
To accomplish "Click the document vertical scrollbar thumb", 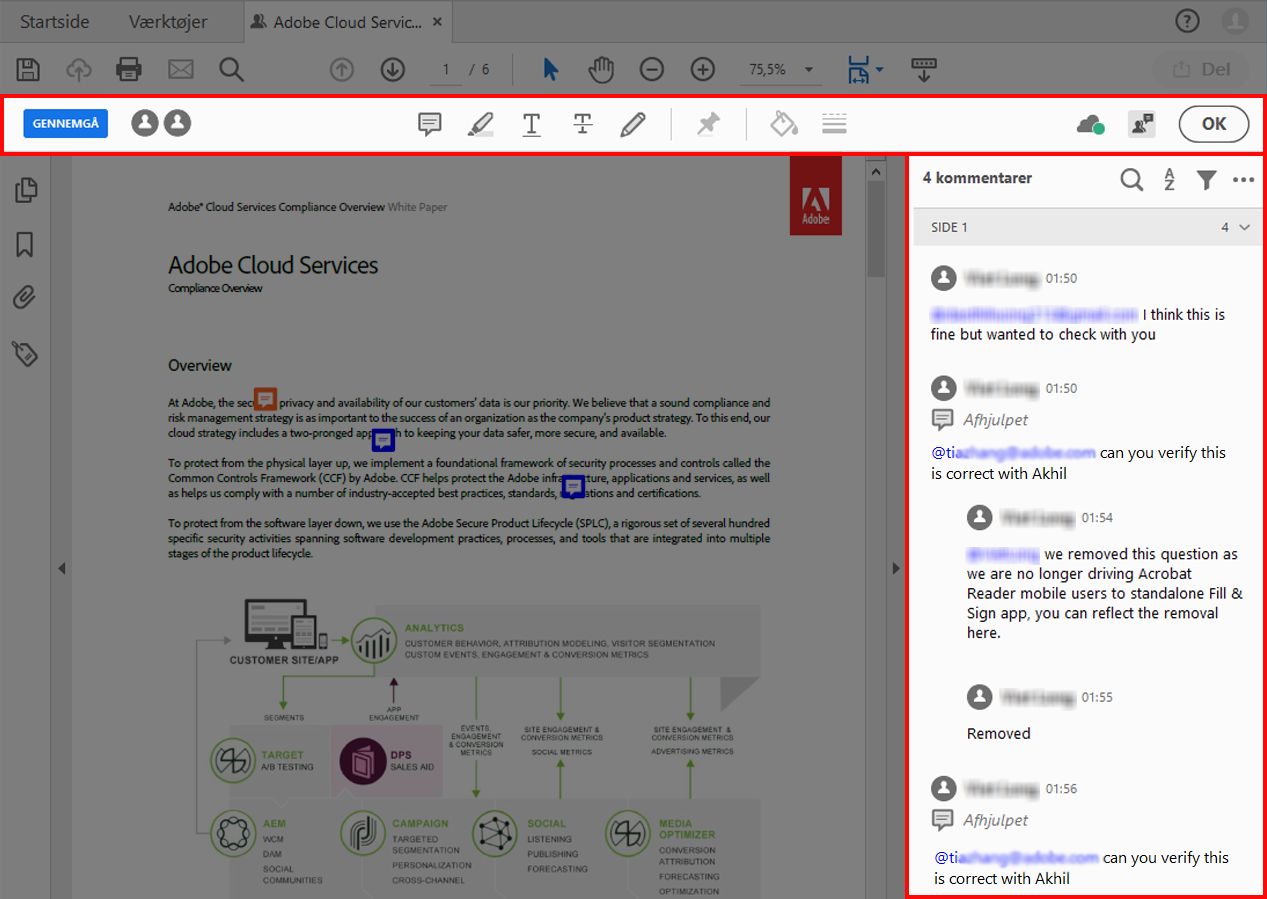I will [877, 229].
